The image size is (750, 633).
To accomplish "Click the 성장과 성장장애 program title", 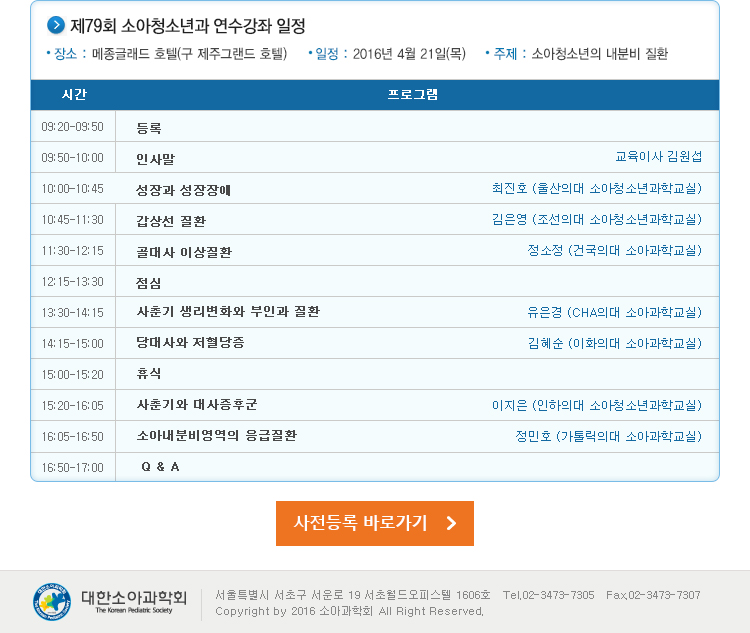I will click(183, 189).
